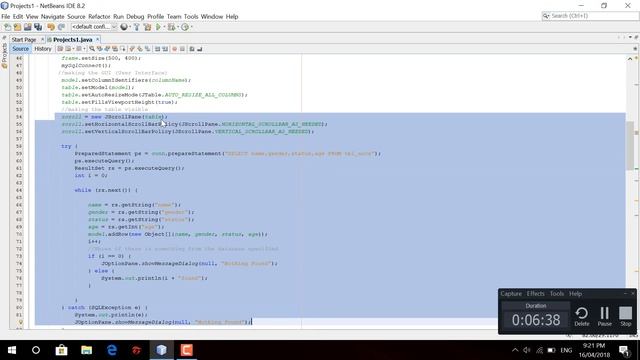Click the Undo toolbar icon

pyautogui.click(x=51, y=27)
